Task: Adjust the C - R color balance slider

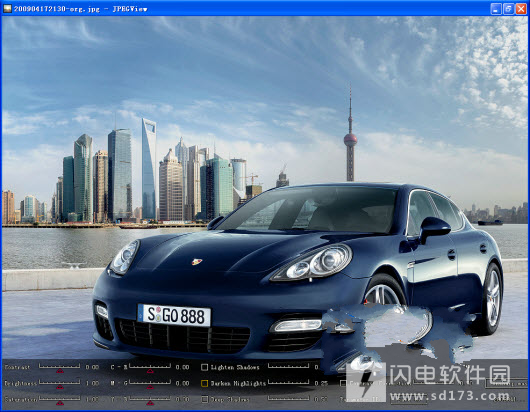Action: click(x=150, y=367)
